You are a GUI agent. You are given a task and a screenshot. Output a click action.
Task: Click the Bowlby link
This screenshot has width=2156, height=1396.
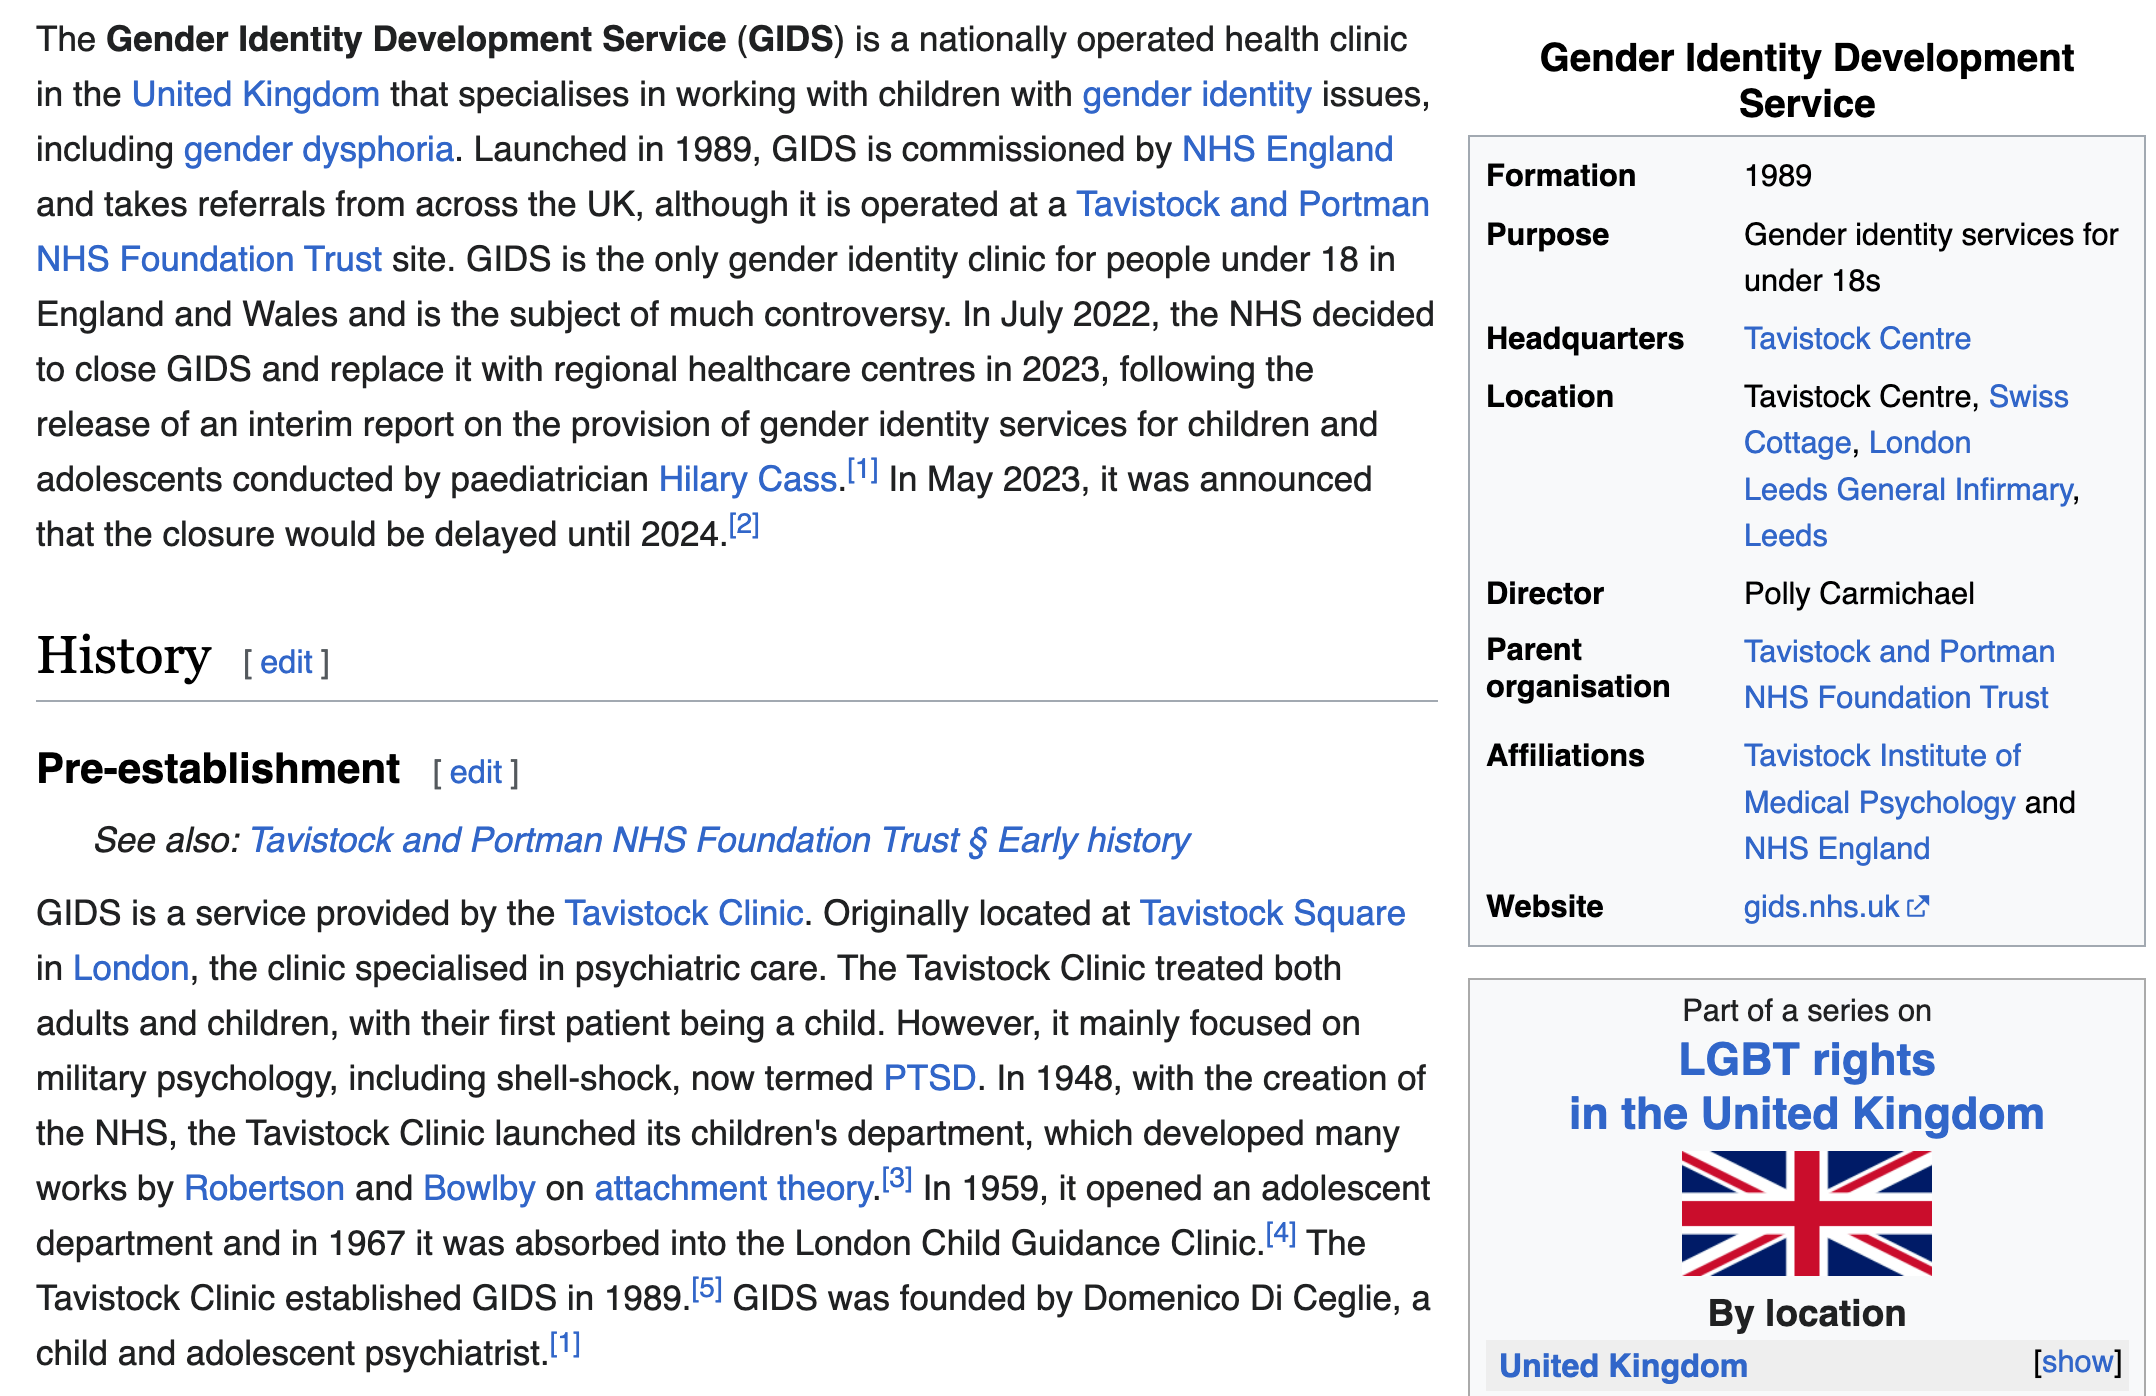tap(479, 1188)
